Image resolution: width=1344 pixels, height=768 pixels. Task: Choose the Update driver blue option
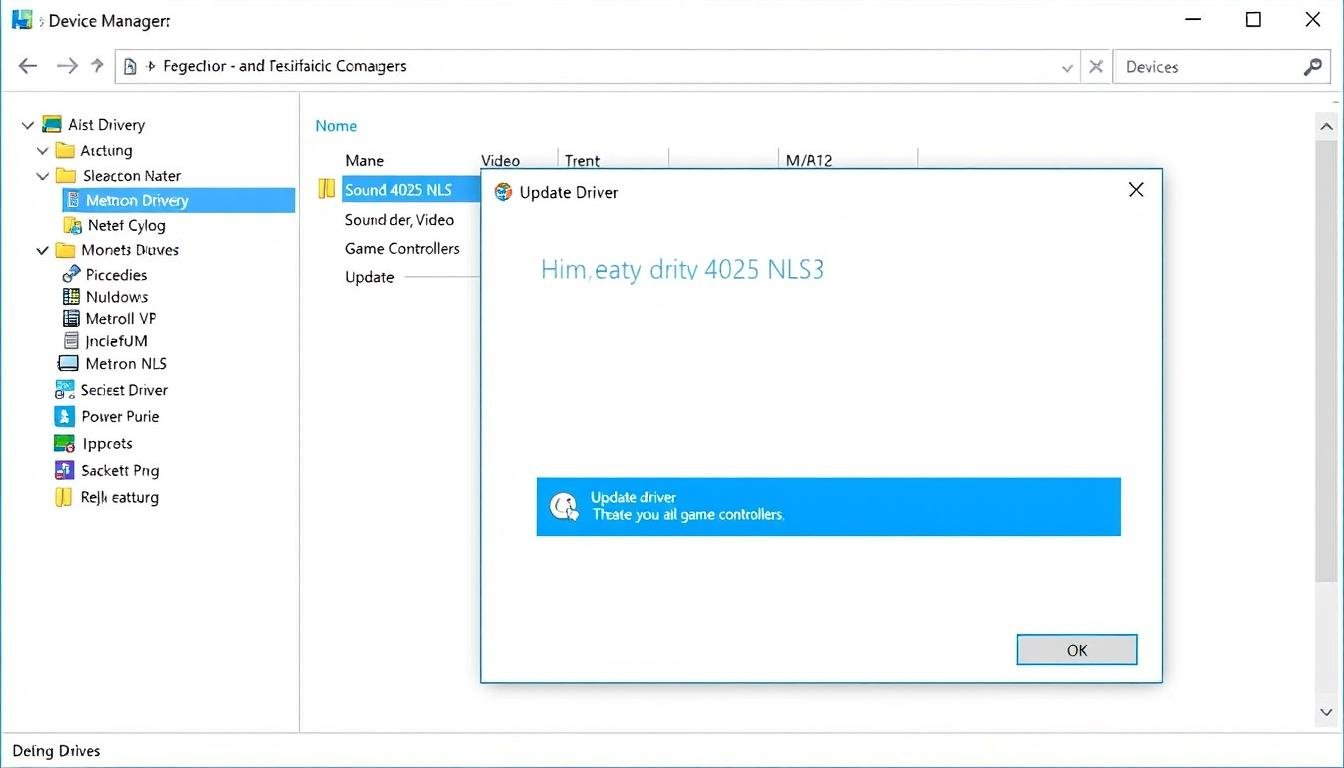pos(828,507)
